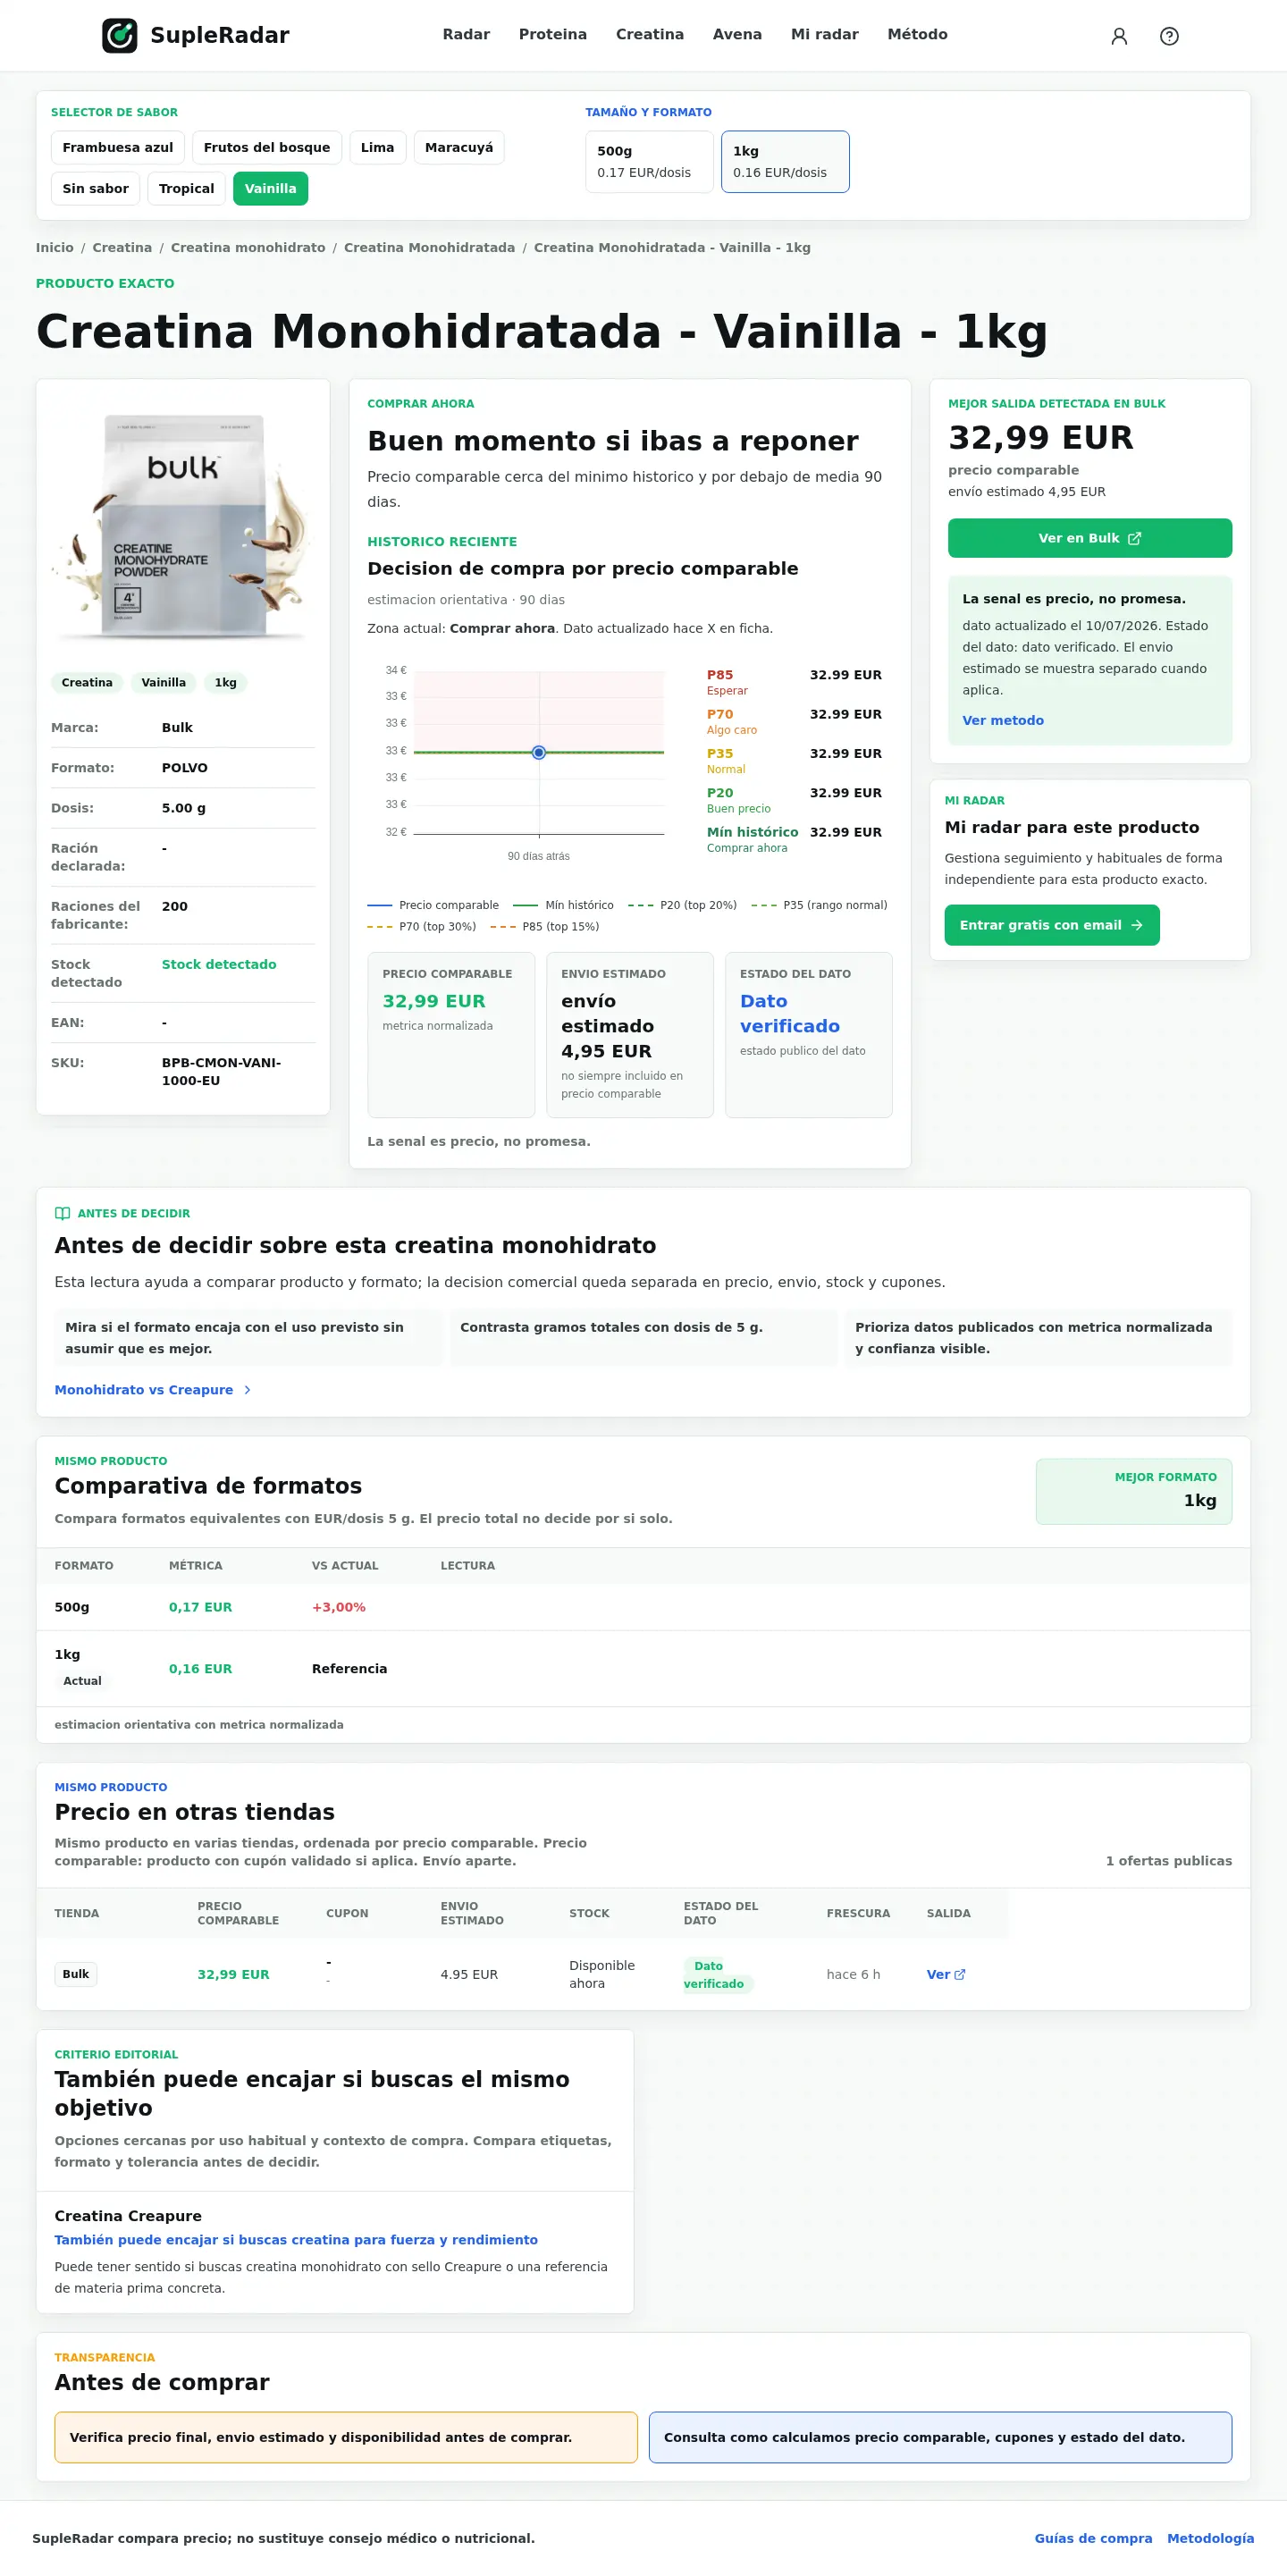This screenshot has width=1287, height=2576.
Task: Open the Radar nav item
Action: pyautogui.click(x=466, y=34)
